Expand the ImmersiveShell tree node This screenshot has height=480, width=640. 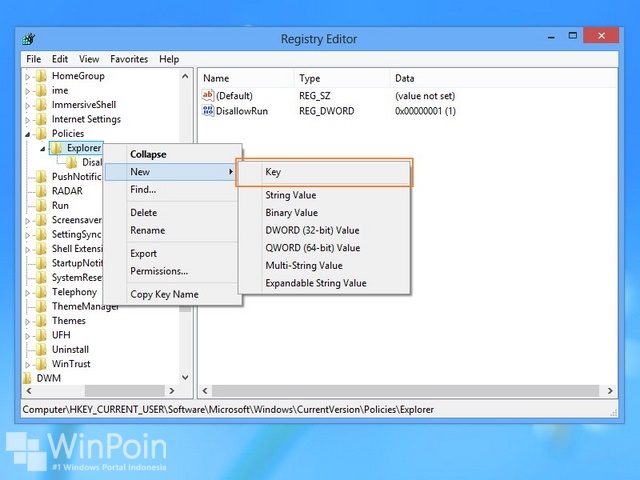click(x=27, y=106)
